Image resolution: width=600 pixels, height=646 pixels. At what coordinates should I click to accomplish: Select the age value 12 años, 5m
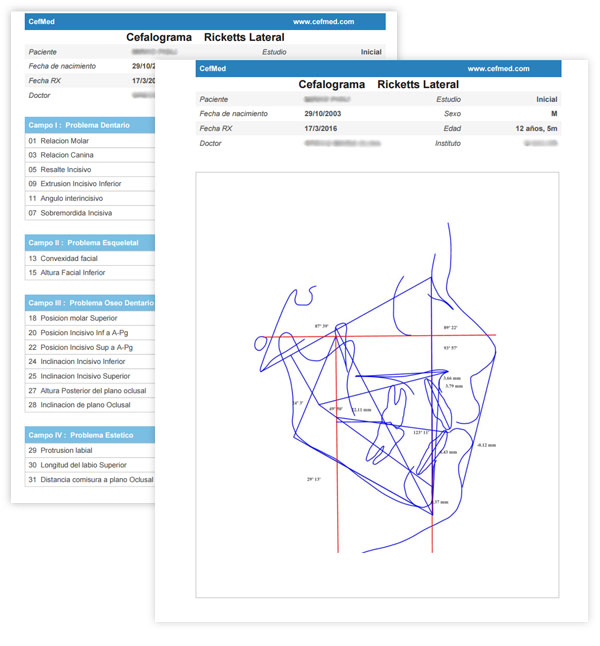[x=536, y=129]
